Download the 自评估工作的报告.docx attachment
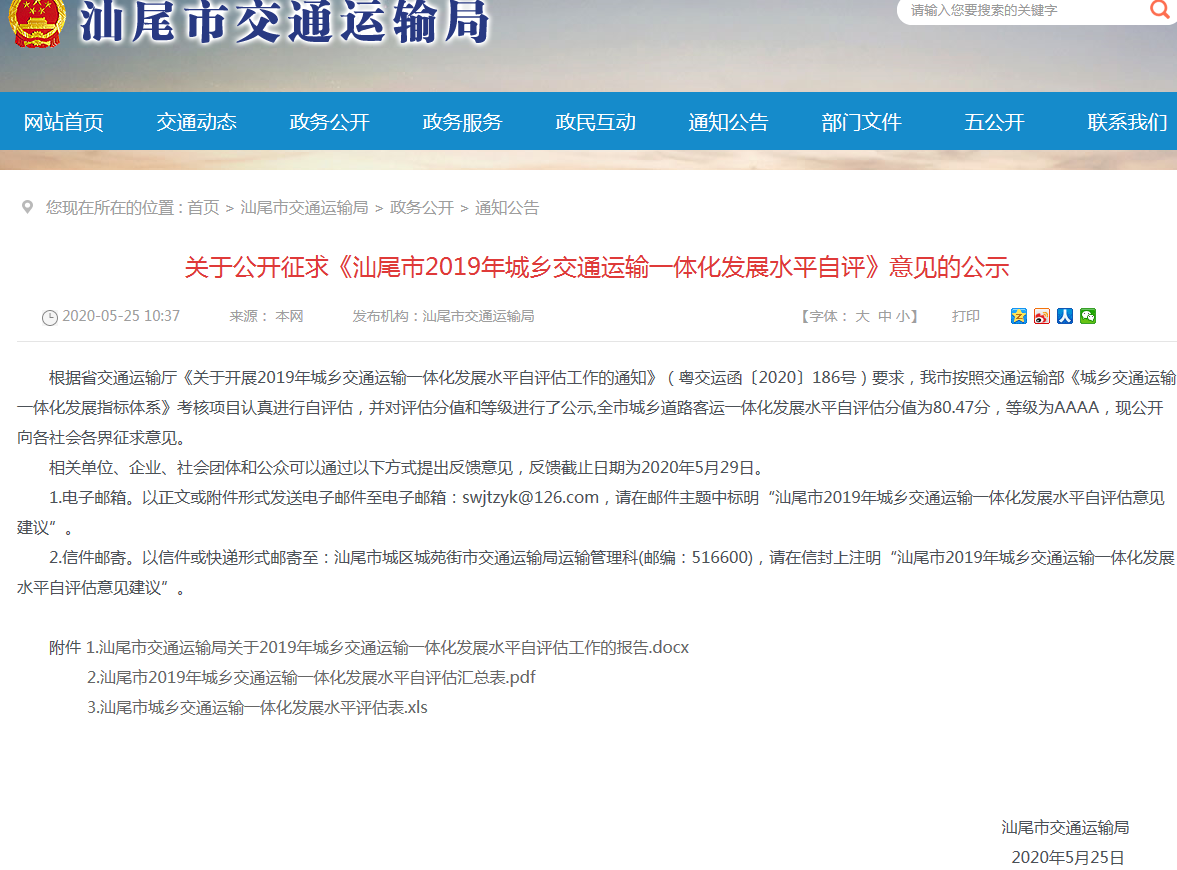 388,647
